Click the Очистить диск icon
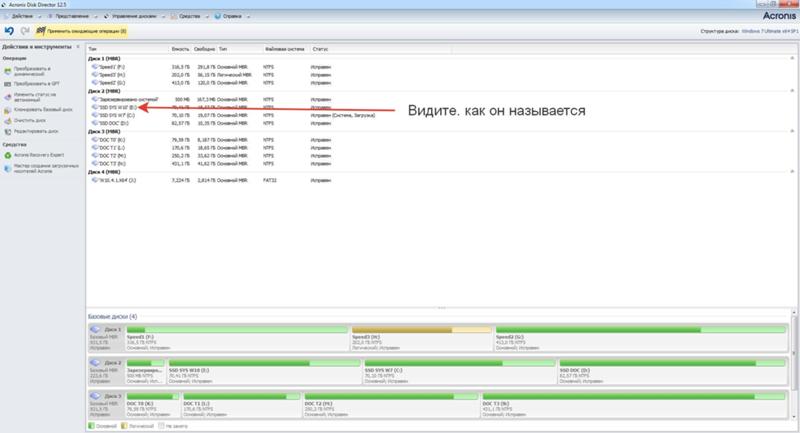This screenshot has width=800, height=433. pos(7,121)
